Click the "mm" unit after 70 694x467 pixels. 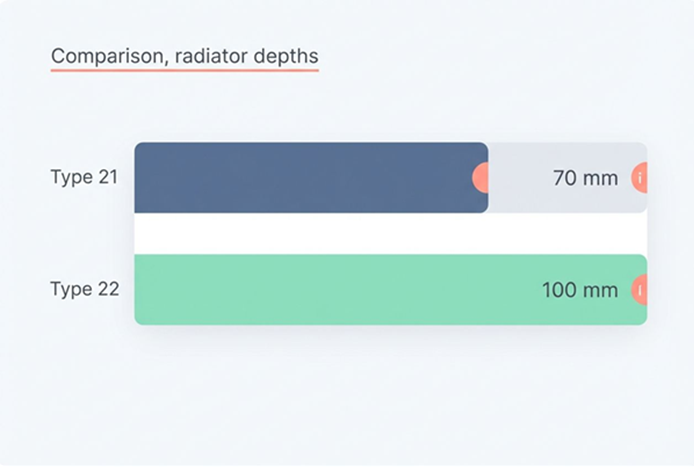602,179
